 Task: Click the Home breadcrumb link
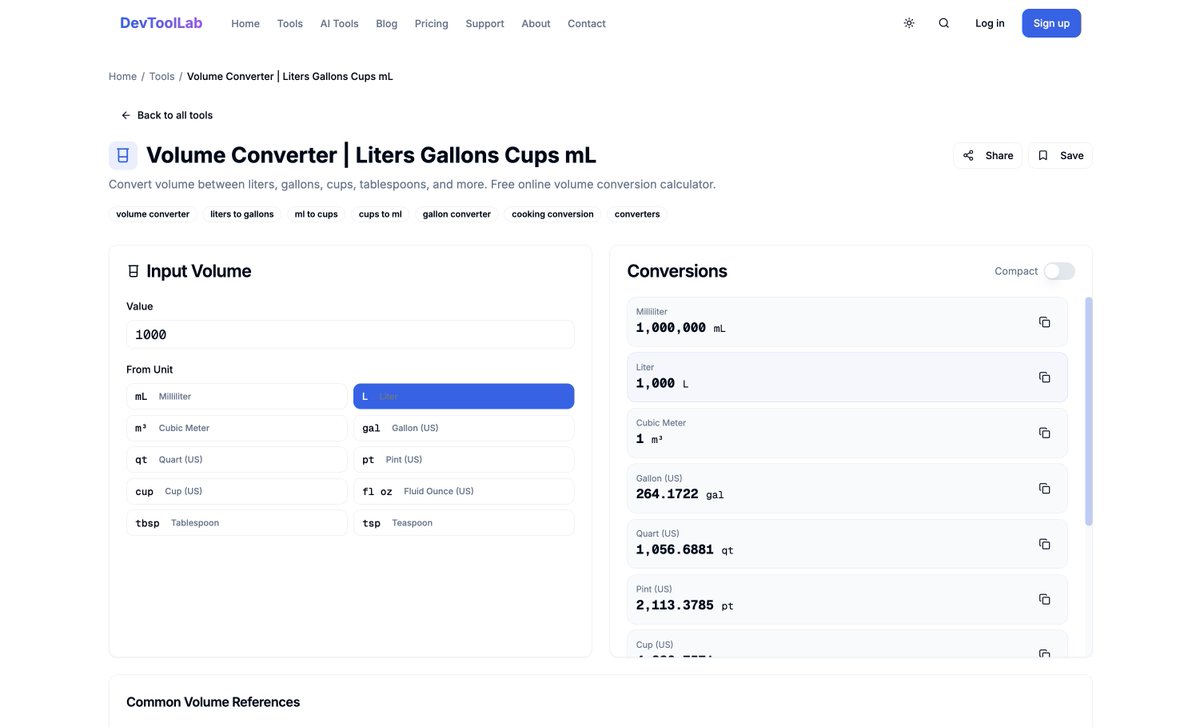click(123, 76)
